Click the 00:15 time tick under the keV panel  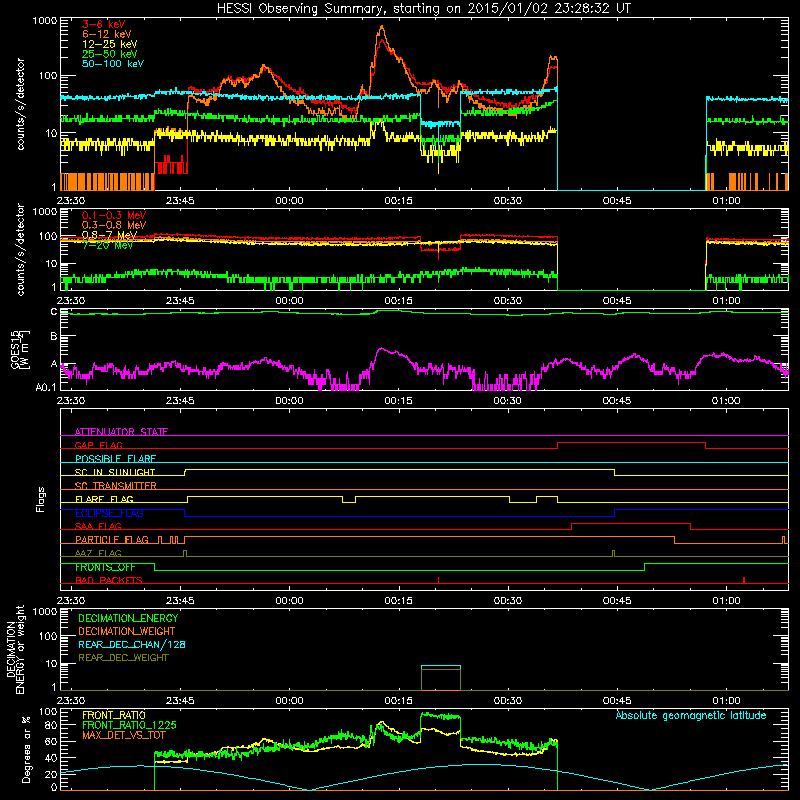point(398,201)
